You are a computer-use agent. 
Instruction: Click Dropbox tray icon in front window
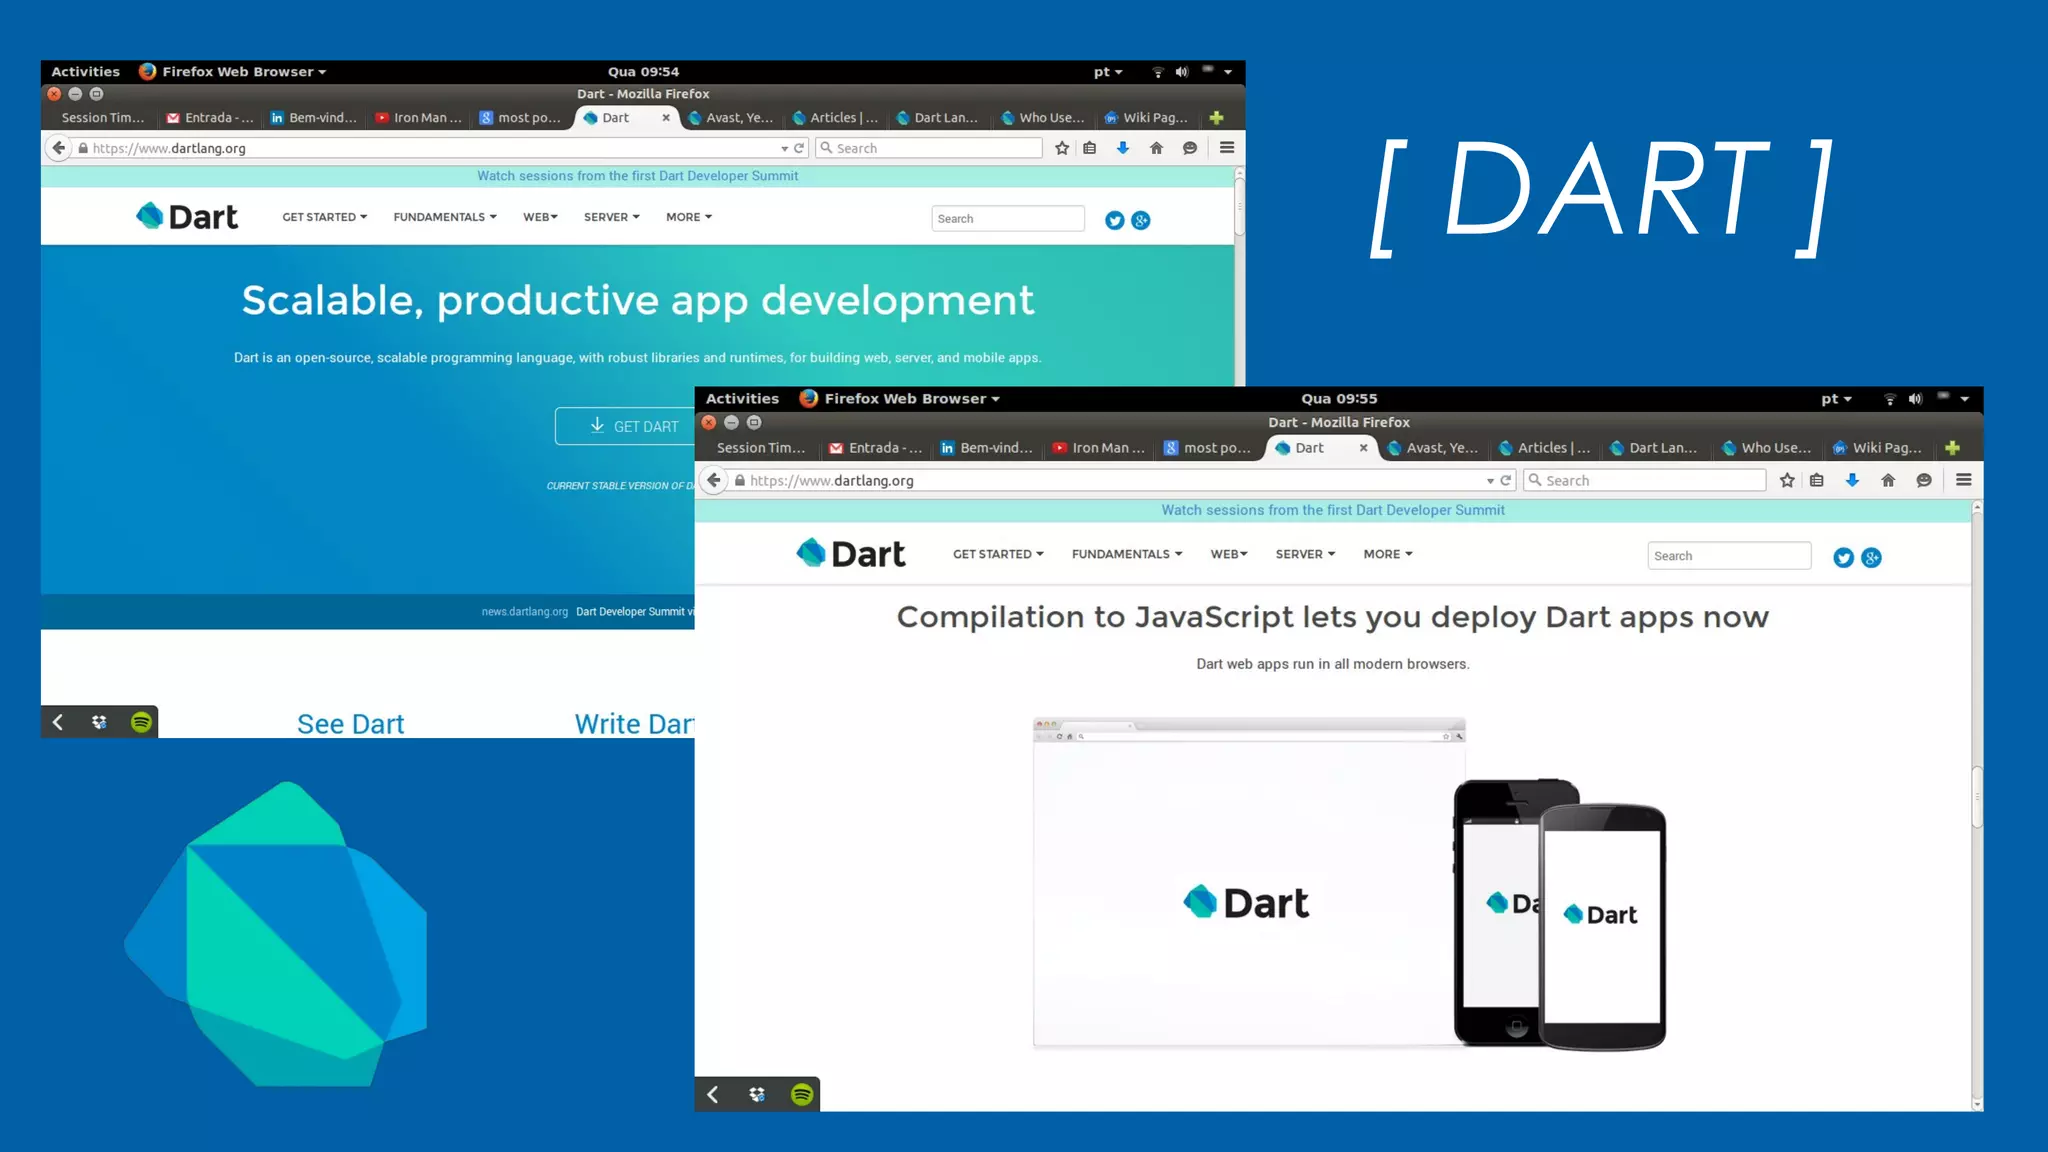click(x=757, y=1095)
